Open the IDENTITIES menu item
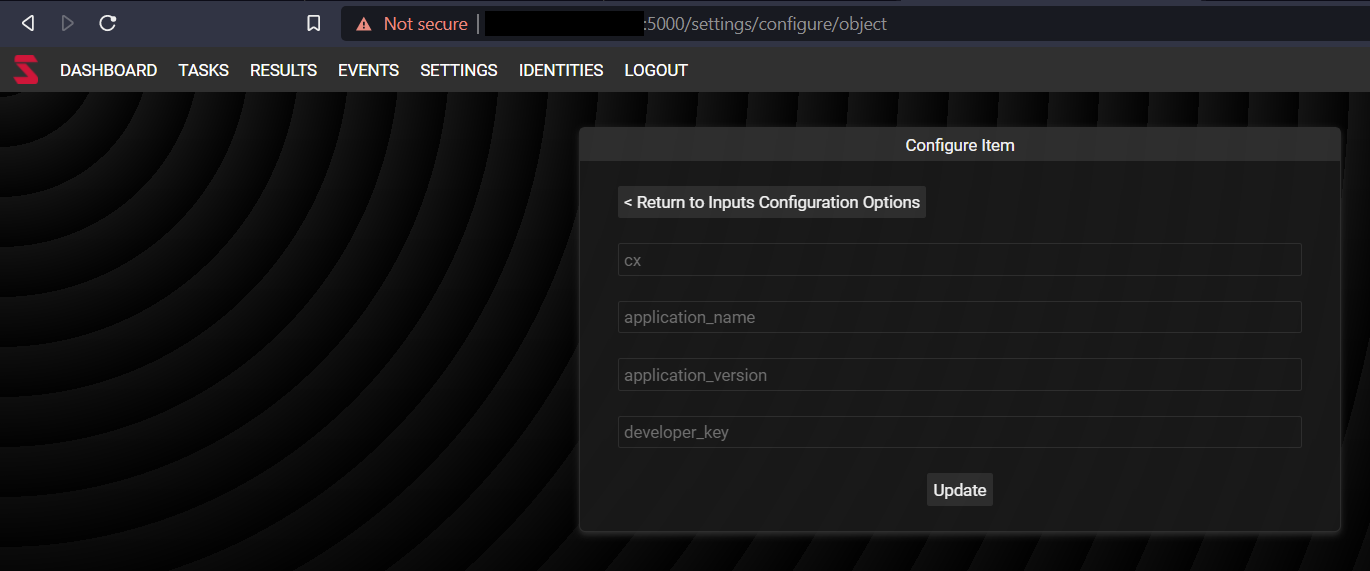Screen dimensions: 1370x571 [x=561, y=70]
